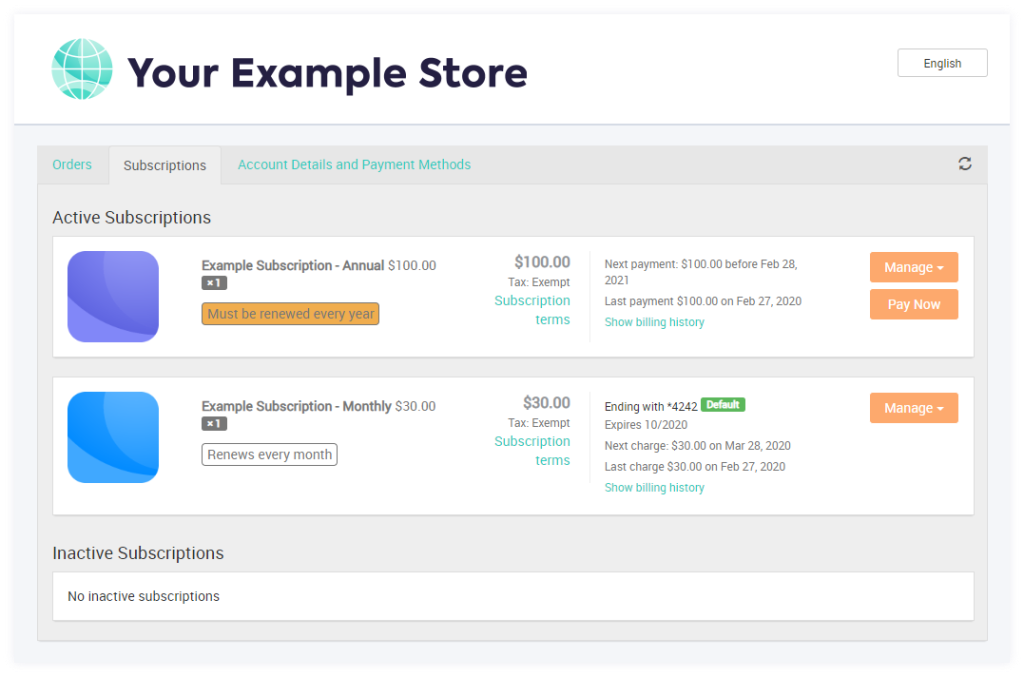Click the refresh icon to reload subscriptions
The width and height of the screenshot is (1024, 677).
click(964, 164)
